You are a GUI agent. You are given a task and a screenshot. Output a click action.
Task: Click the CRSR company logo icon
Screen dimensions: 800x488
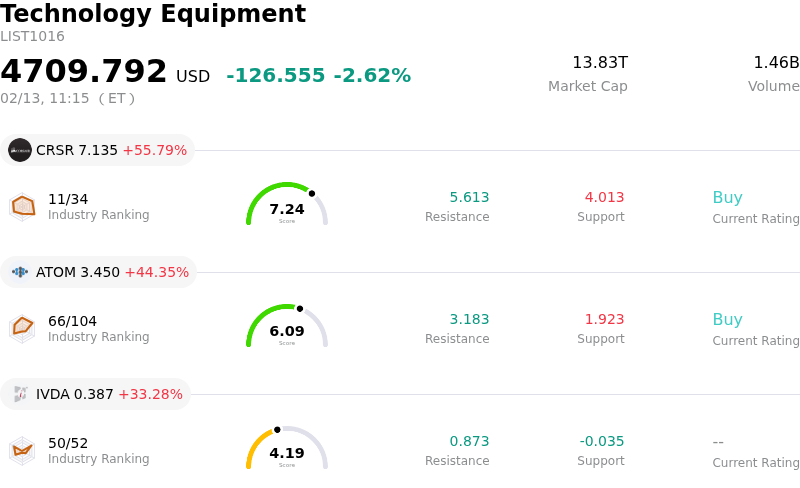coord(20,150)
